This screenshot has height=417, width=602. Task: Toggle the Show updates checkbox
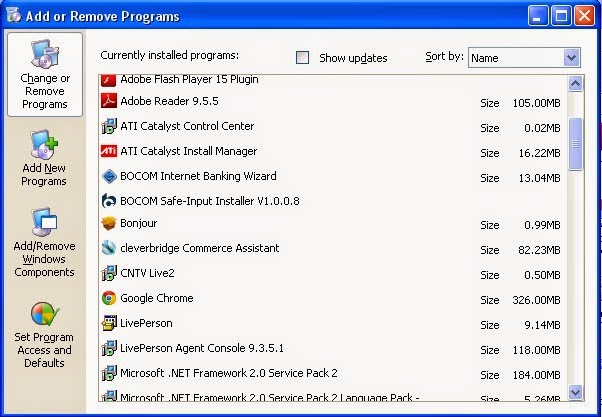coord(302,58)
